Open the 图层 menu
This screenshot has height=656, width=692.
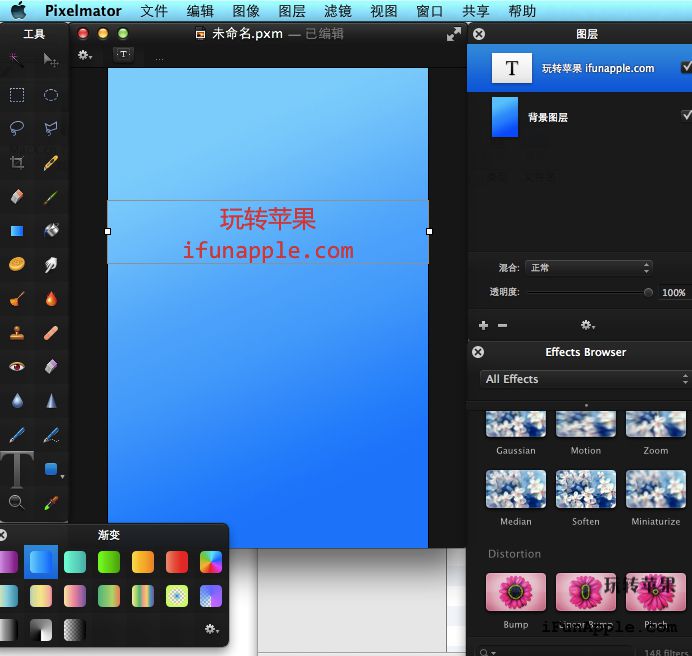[x=292, y=11]
